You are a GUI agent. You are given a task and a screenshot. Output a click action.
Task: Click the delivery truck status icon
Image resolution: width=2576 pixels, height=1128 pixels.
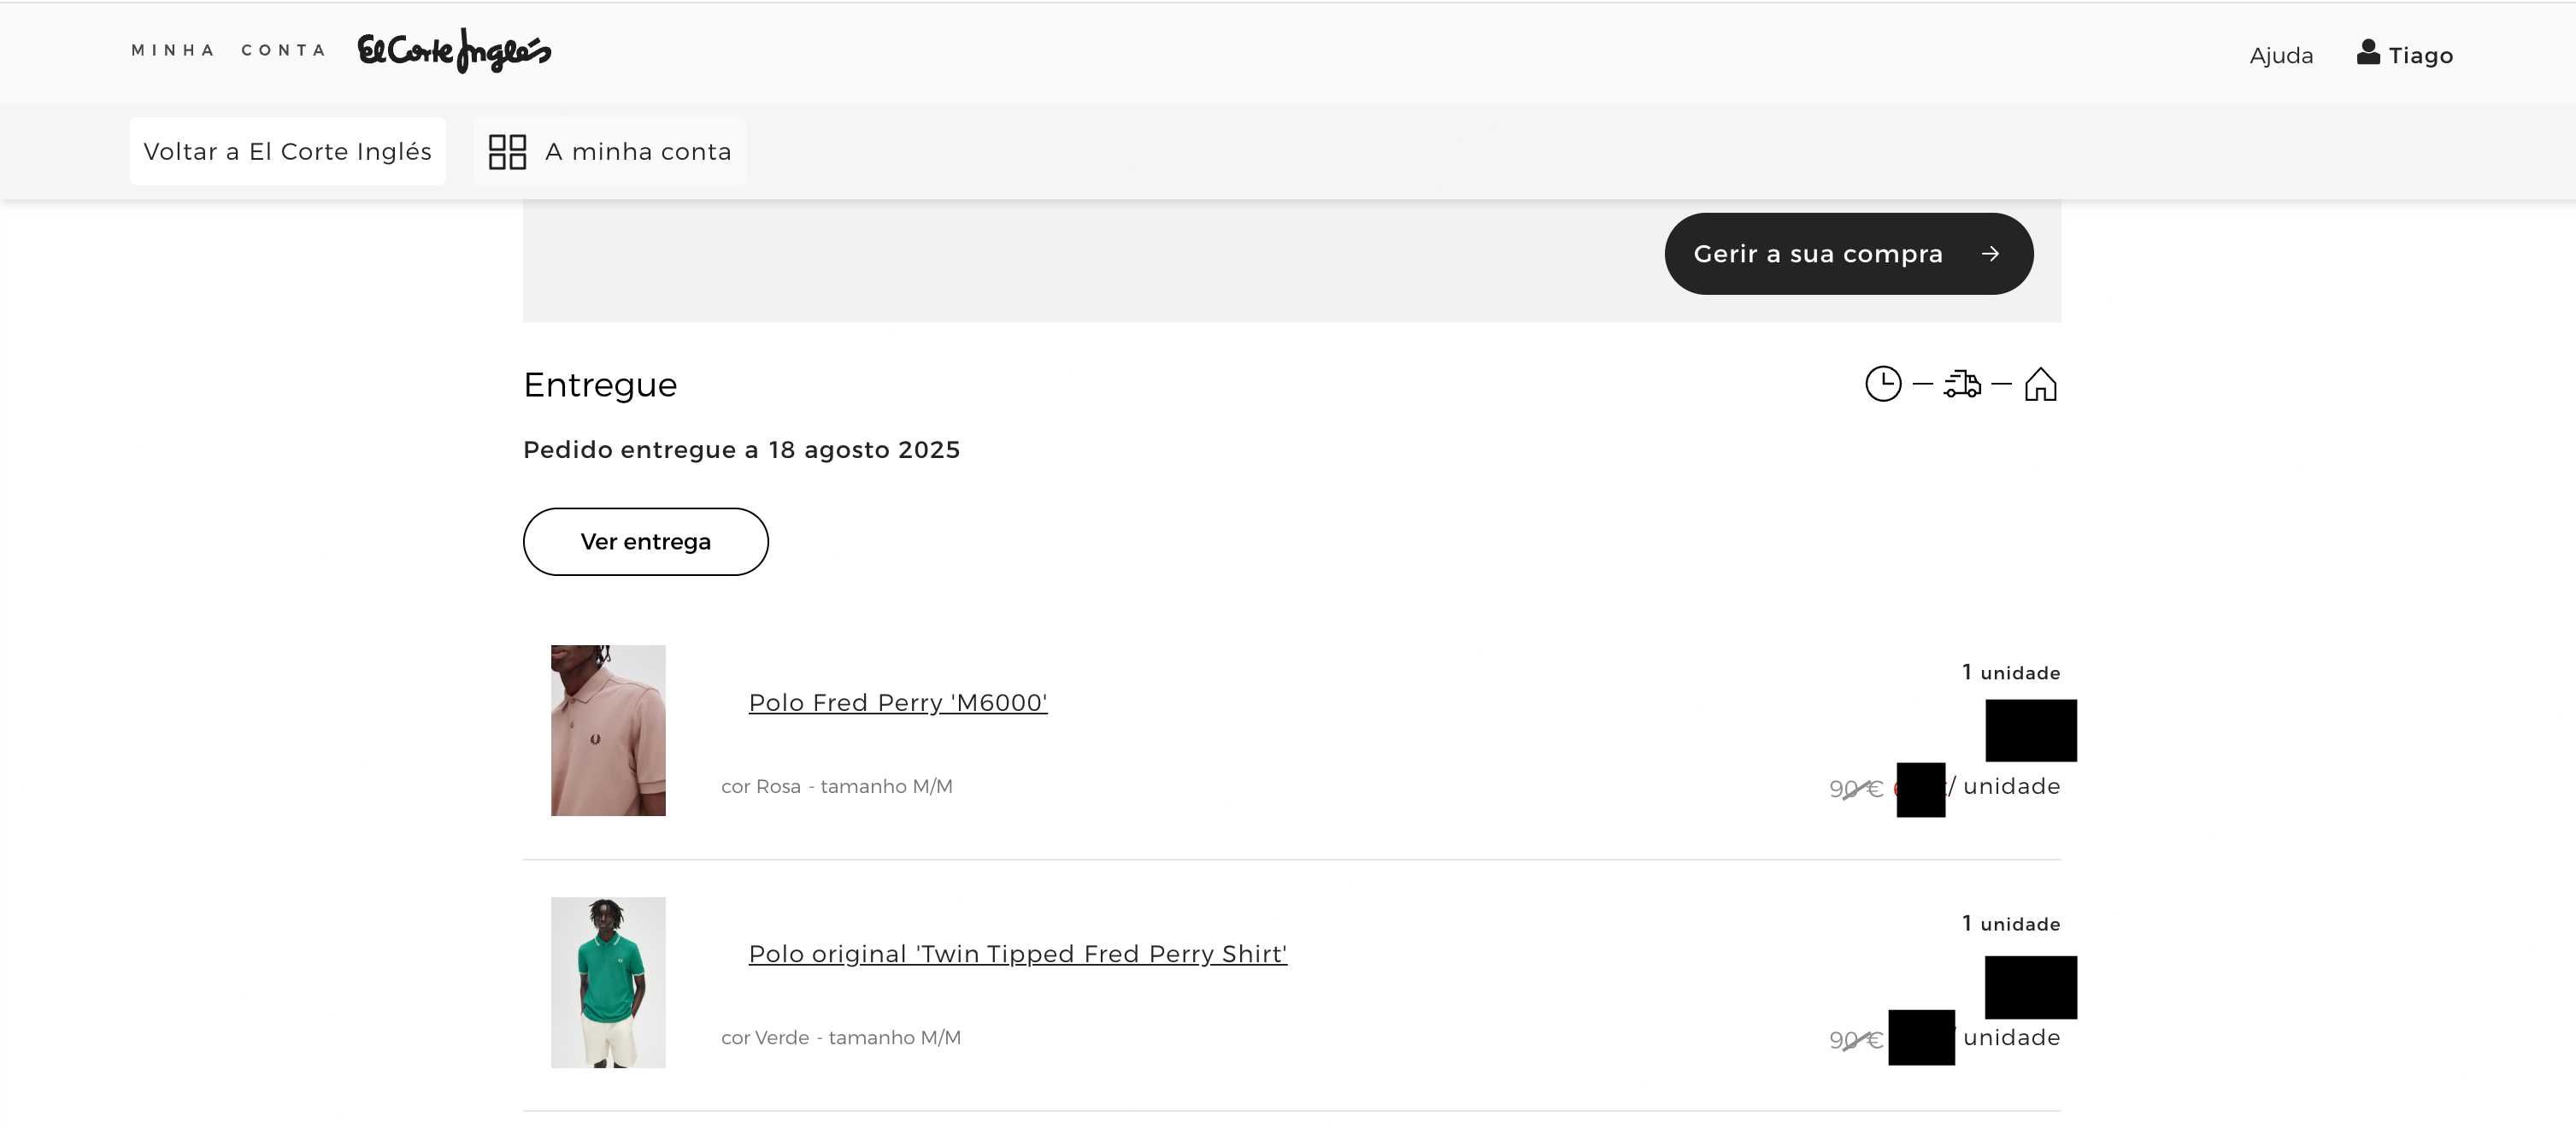(x=1962, y=384)
